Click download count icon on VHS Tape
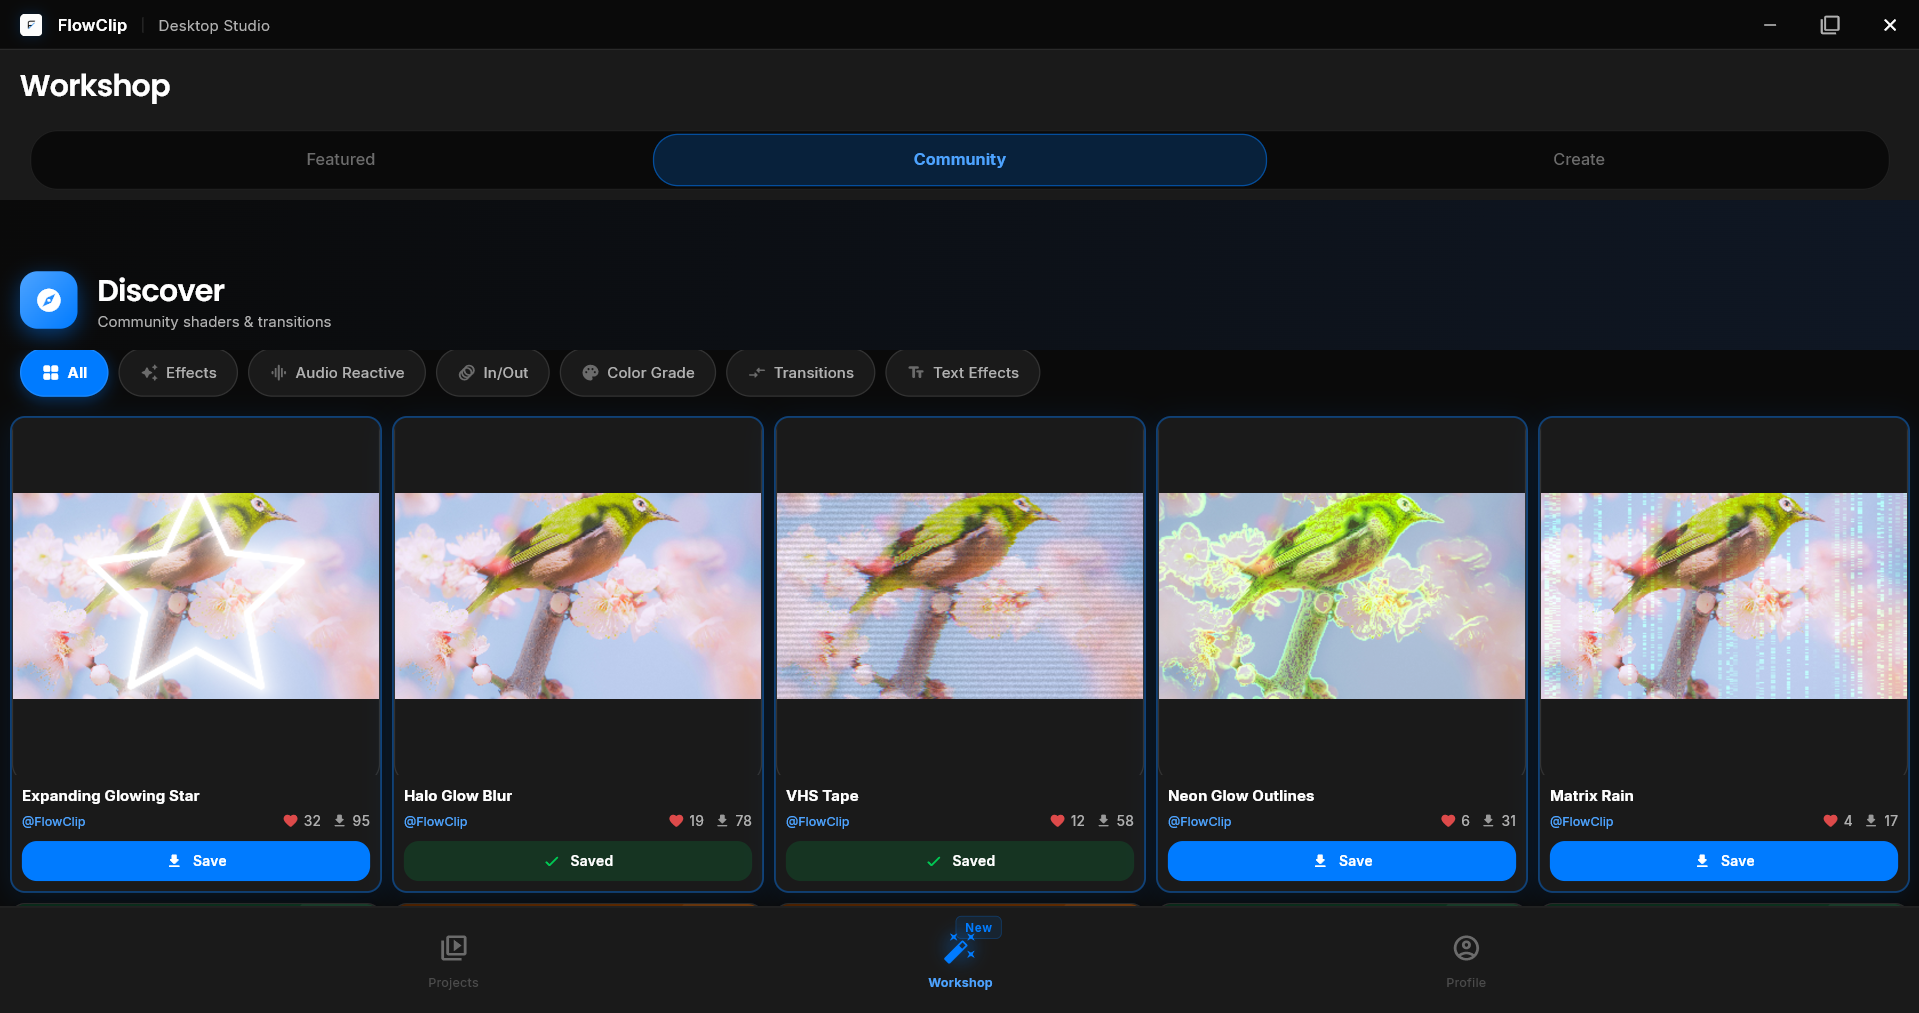This screenshot has height=1013, width=1919. 1104,821
